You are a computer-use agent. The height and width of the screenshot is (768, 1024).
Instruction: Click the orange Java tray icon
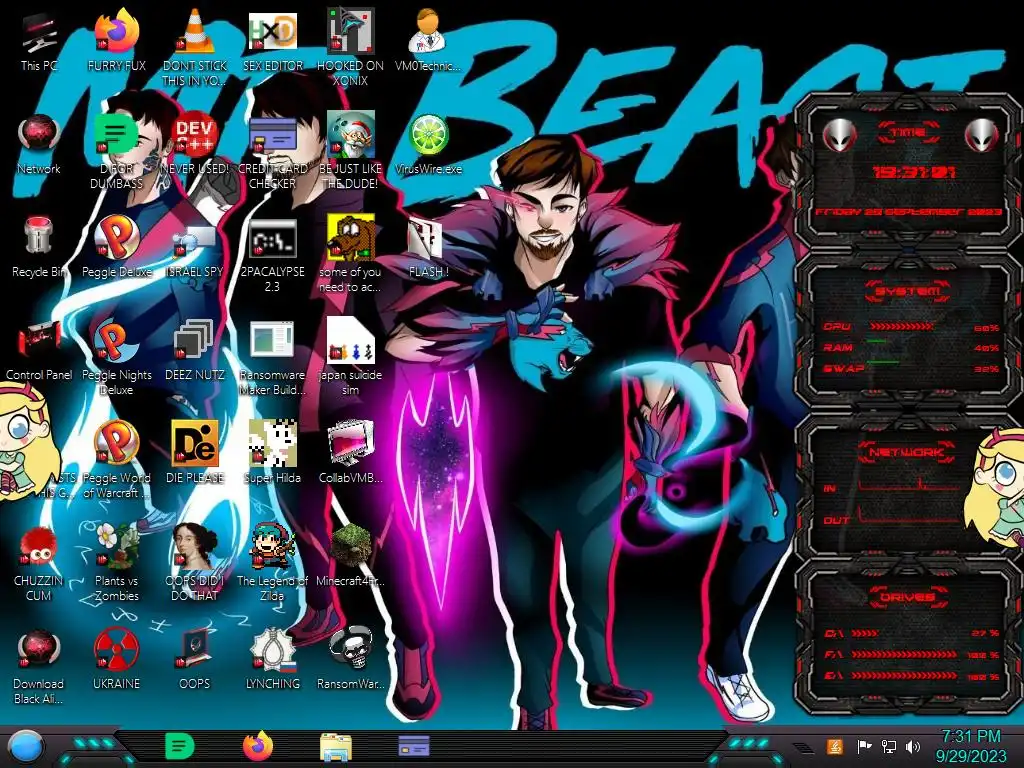tap(834, 746)
